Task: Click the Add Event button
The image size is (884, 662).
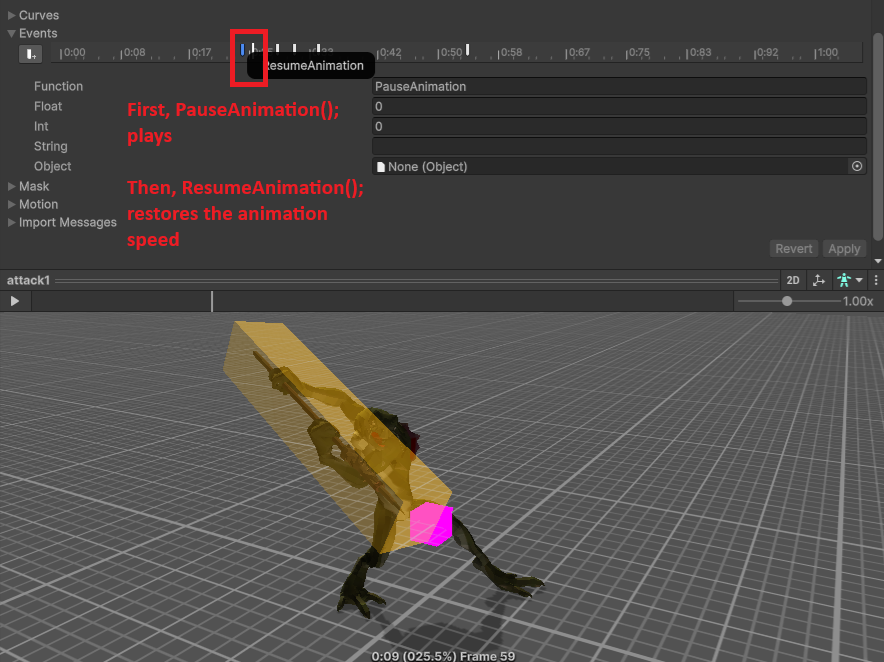Action: pyautogui.click(x=31, y=54)
